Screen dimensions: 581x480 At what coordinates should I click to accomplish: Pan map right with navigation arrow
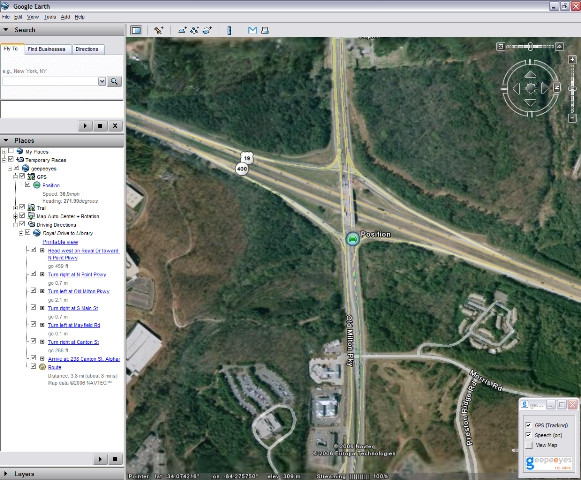544,88
